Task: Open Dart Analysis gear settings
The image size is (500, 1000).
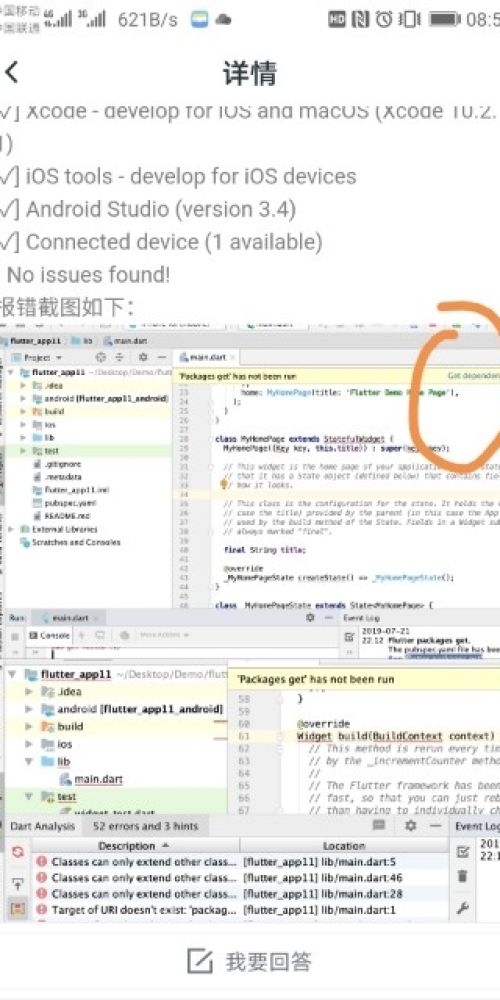Action: pyautogui.click(x=411, y=826)
